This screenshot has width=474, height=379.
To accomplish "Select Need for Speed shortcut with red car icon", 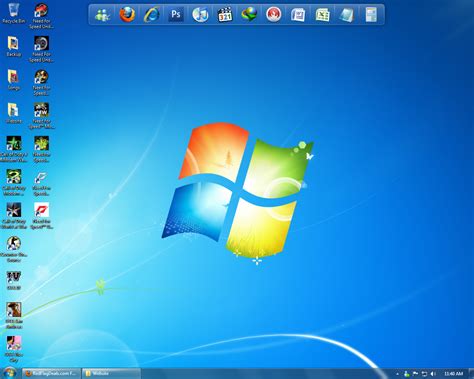I will point(41,16).
